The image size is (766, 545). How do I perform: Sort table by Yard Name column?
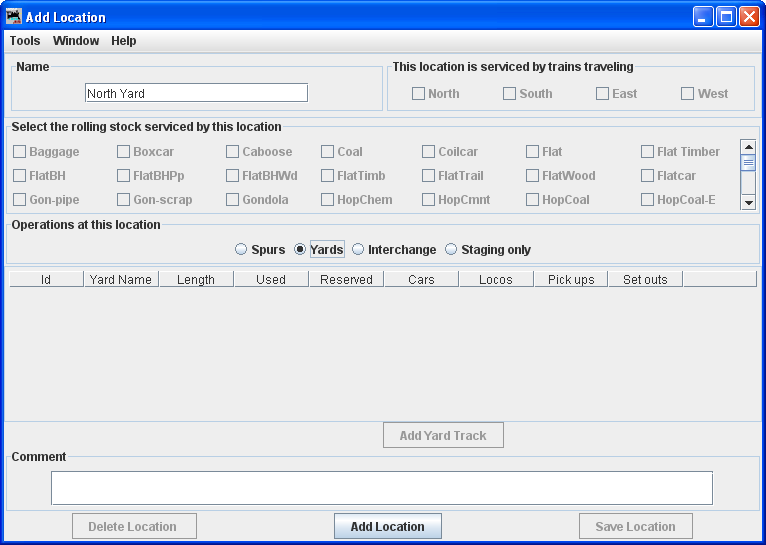(121, 280)
